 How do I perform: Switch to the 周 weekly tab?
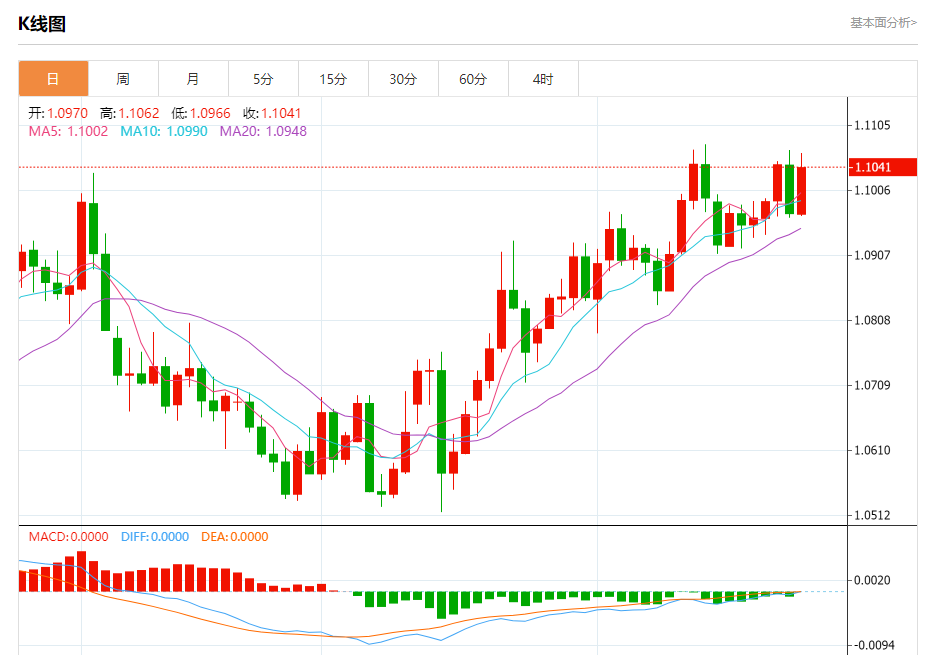tap(123, 78)
